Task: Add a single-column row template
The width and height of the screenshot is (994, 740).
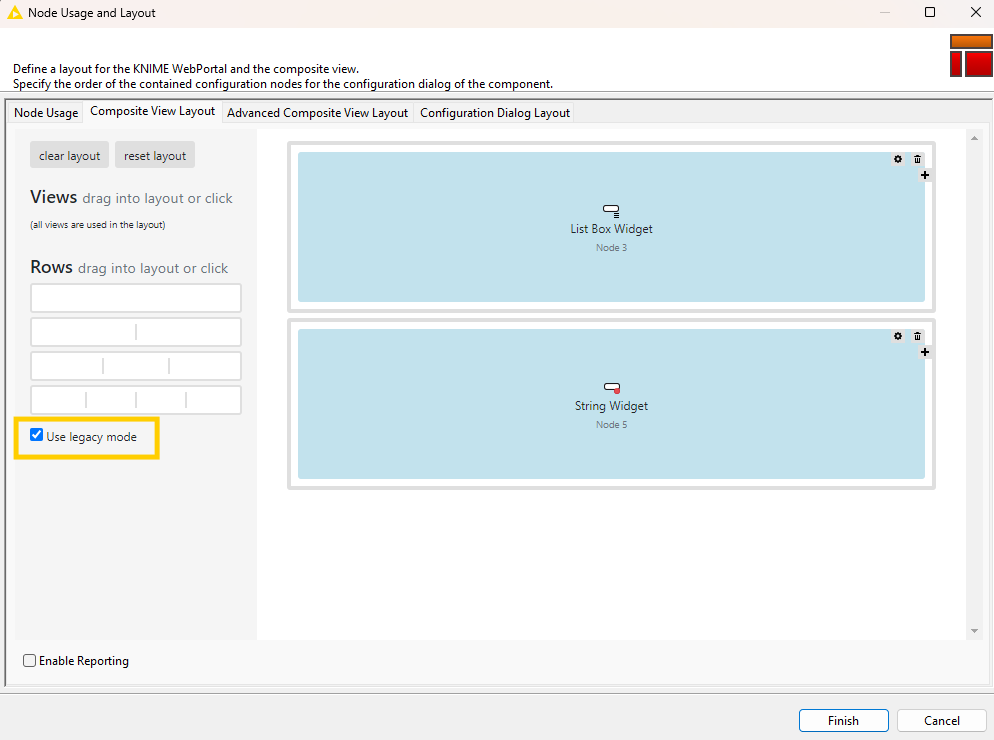Action: click(136, 298)
